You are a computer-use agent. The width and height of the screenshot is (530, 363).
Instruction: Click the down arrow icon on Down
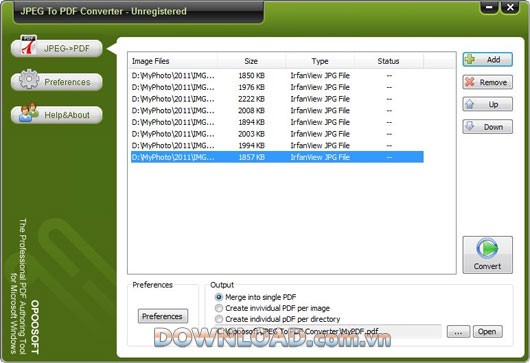[x=470, y=126]
